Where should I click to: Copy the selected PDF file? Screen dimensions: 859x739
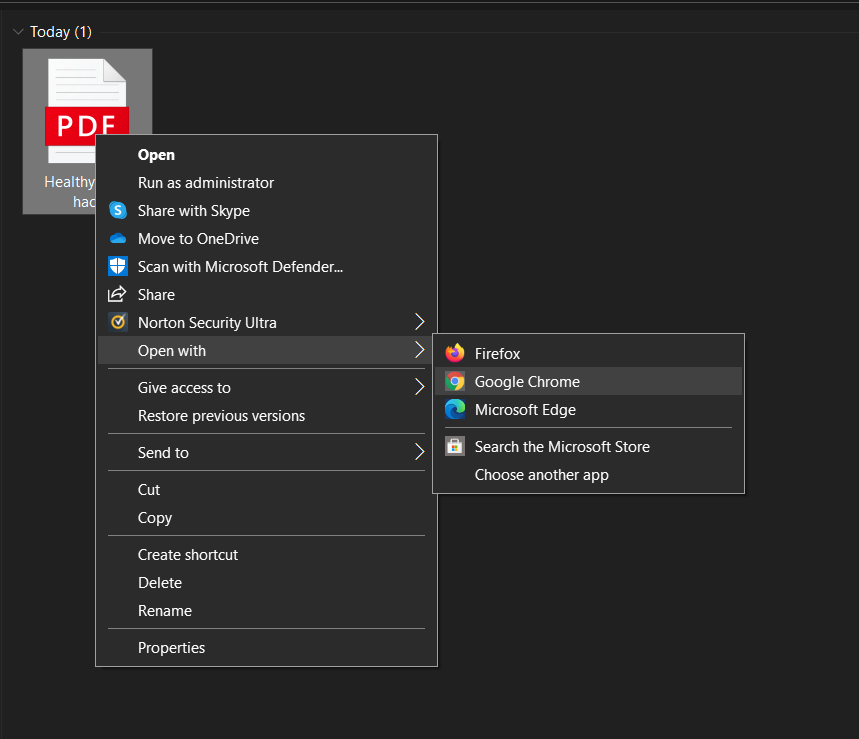pos(266,518)
